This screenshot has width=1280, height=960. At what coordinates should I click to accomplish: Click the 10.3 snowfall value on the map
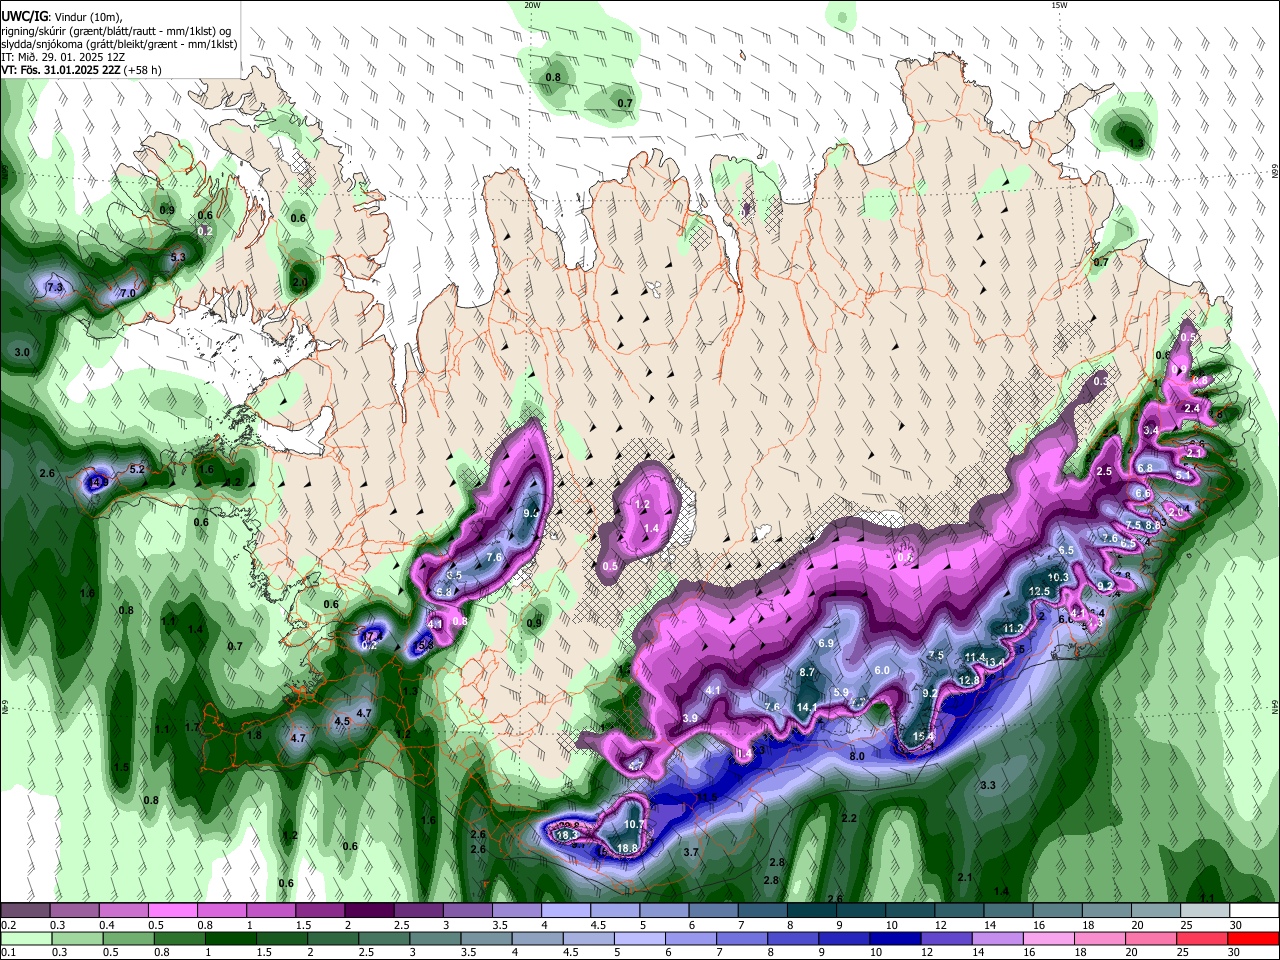pos(1058,578)
